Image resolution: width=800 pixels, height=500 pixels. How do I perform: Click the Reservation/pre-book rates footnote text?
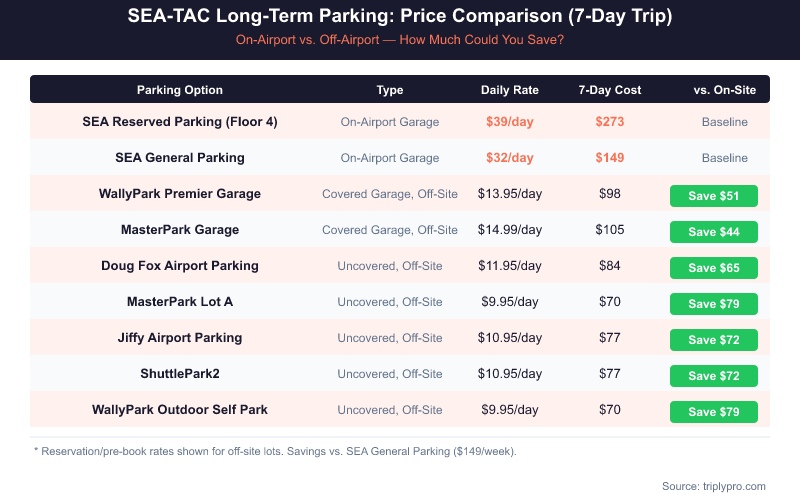click(x=275, y=452)
